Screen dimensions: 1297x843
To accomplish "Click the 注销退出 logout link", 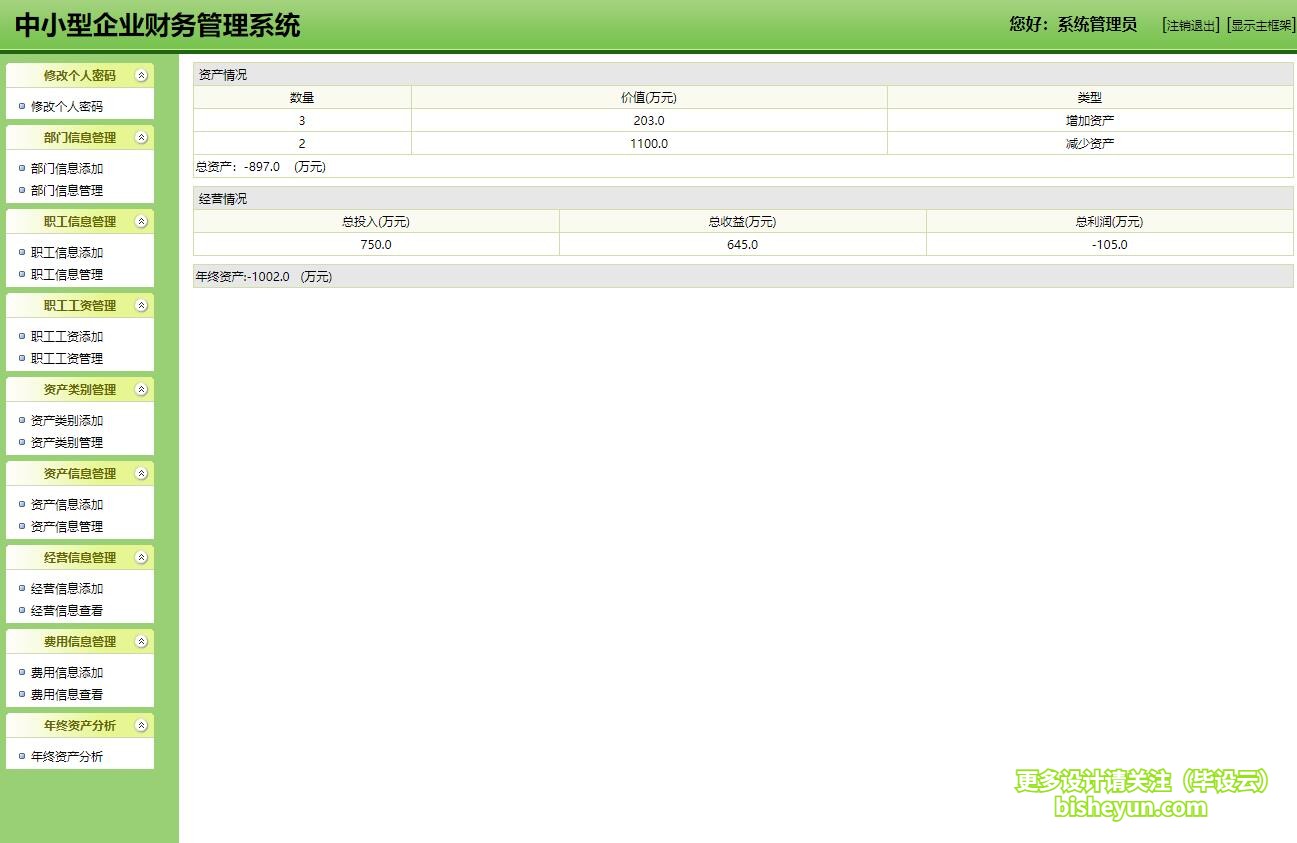I will (x=1190, y=26).
